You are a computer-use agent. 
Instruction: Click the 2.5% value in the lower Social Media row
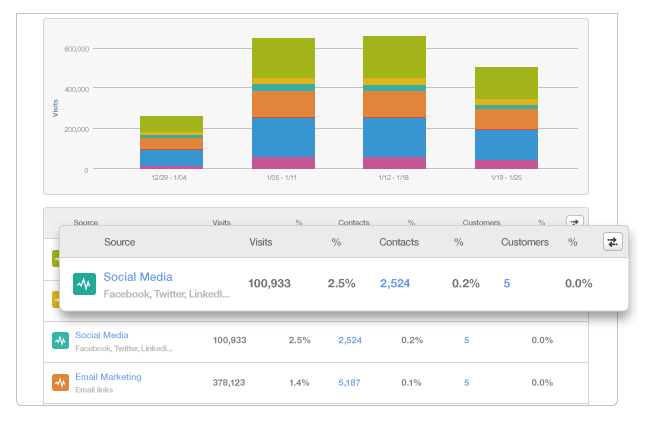point(299,340)
